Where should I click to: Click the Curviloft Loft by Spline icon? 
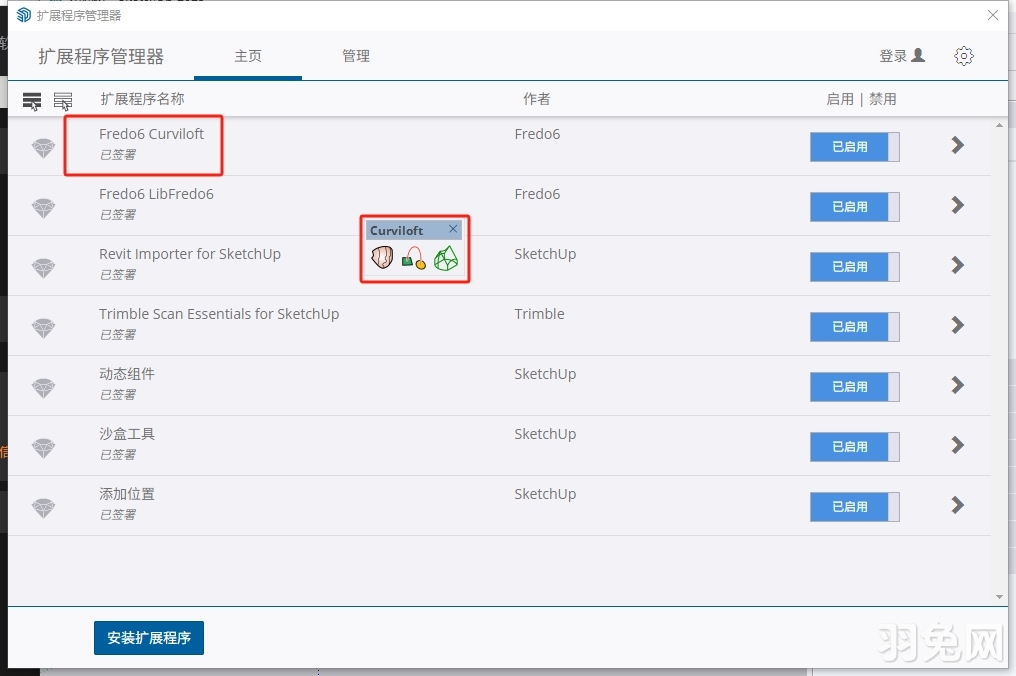pos(383,258)
